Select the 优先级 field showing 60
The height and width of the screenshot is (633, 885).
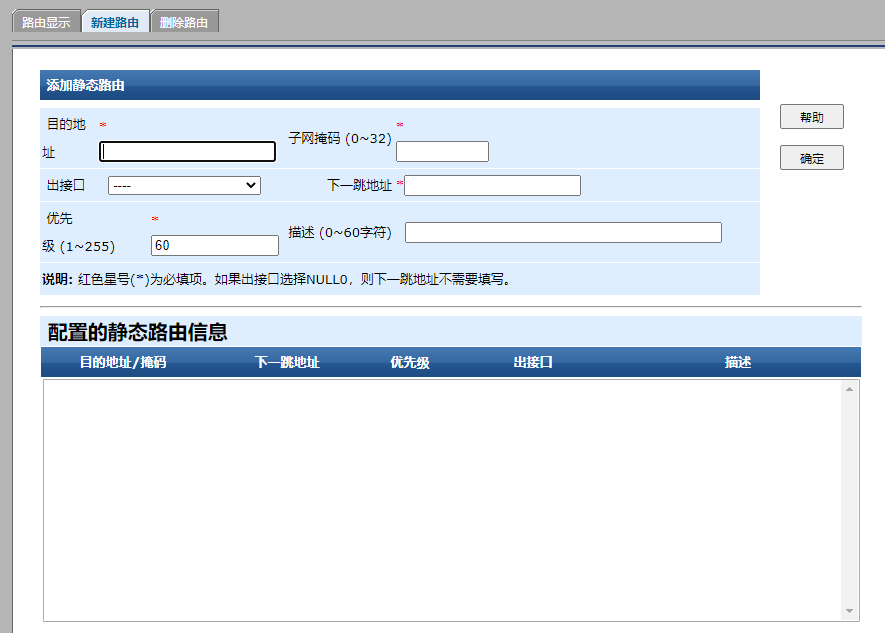pyautogui.click(x=214, y=246)
